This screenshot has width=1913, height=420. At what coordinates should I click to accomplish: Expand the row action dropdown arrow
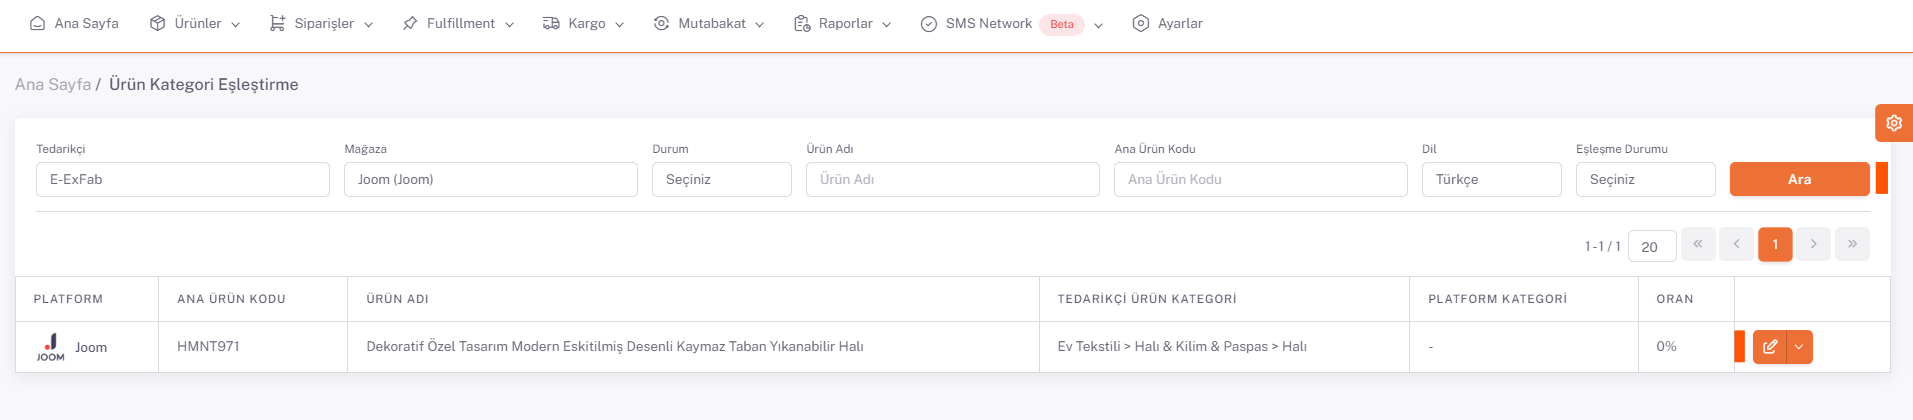[1799, 347]
